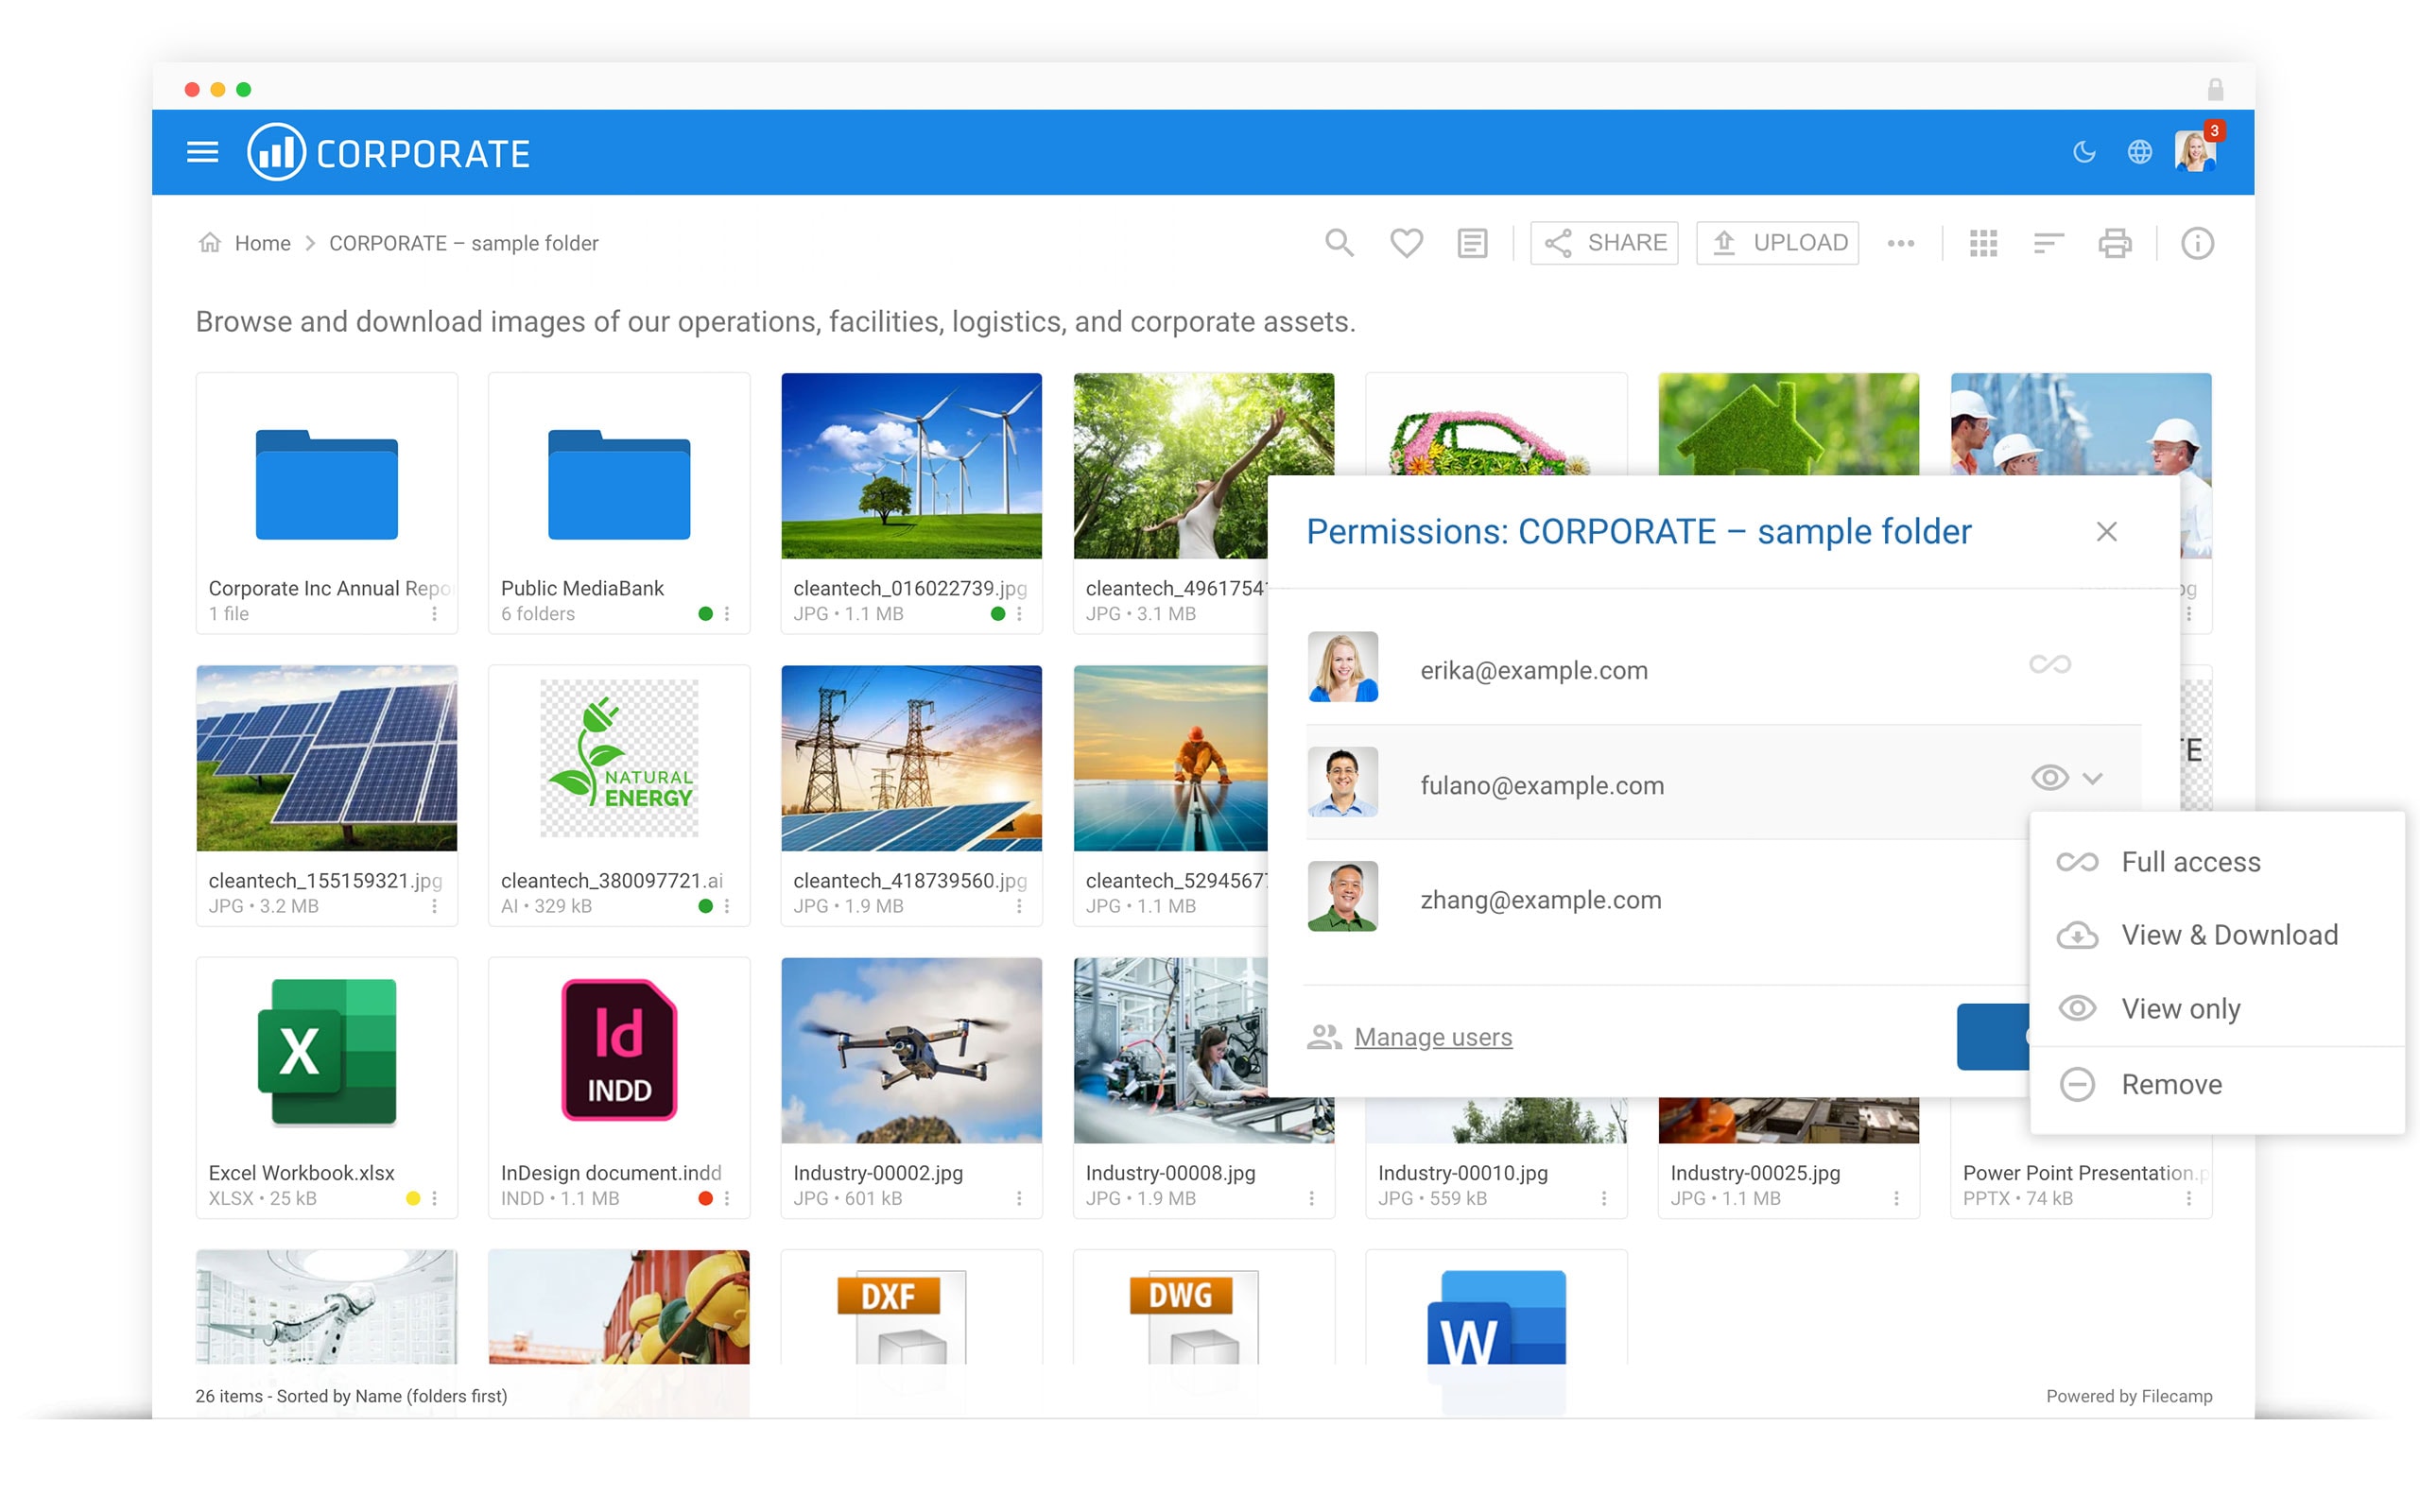This screenshot has height=1512, width=2420.
Task: Open the Public MediaBank folder
Action: (619, 485)
